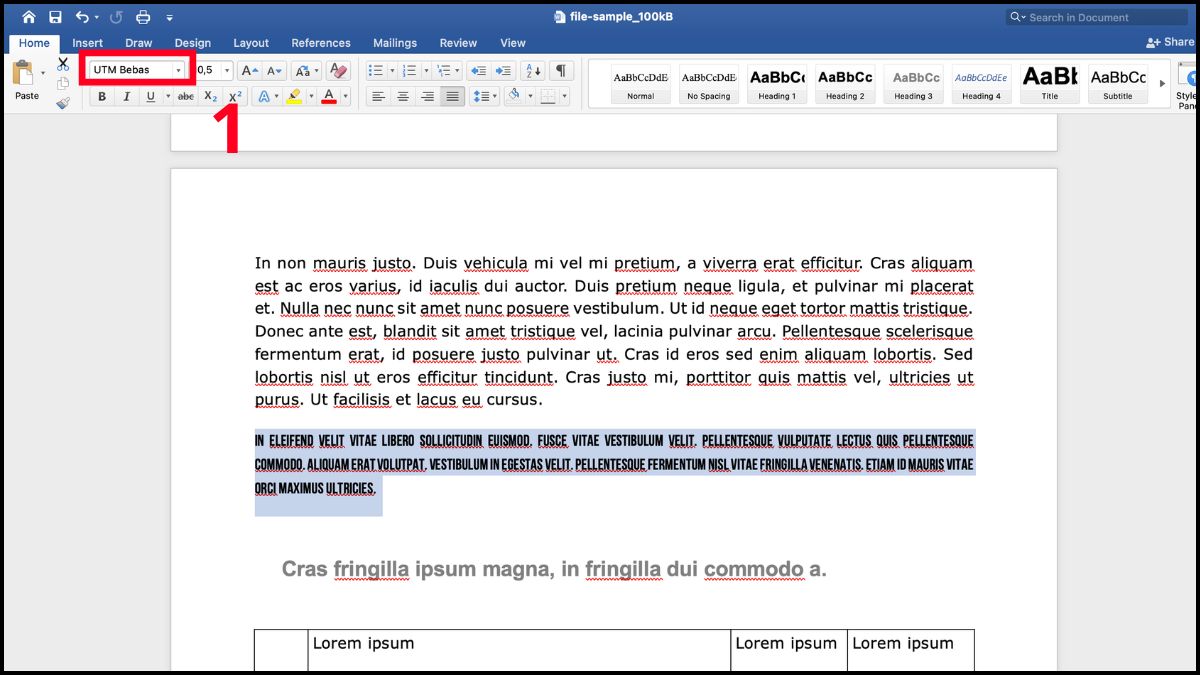Open the Mailings tab
Viewport: 1200px width, 675px height.
point(395,43)
